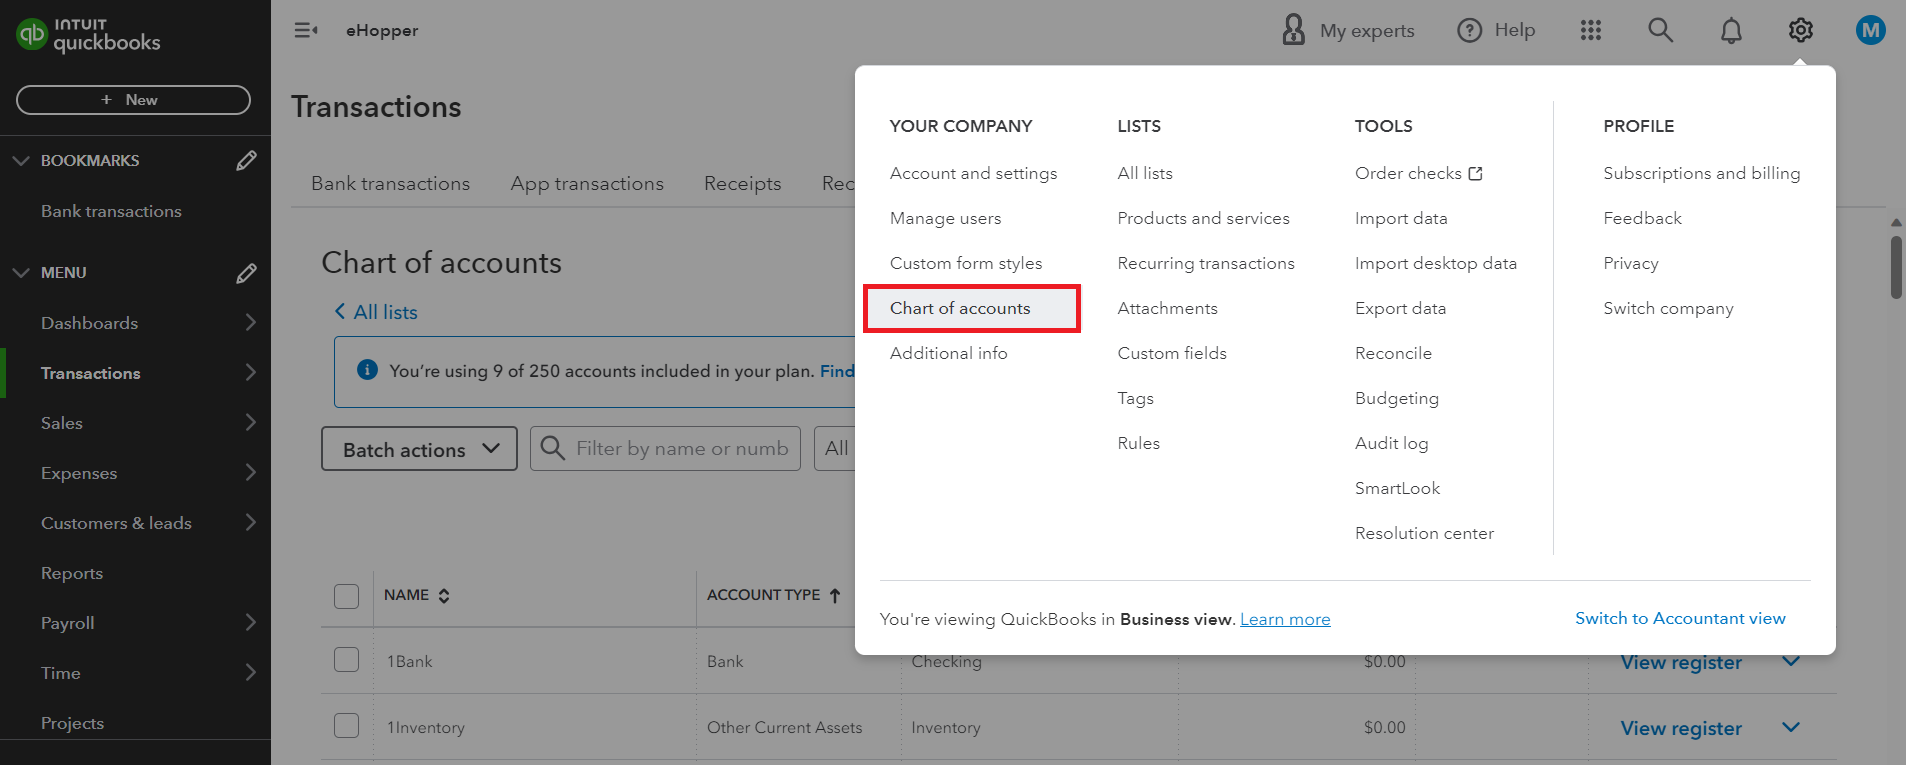Open 1Bank View register dropdown arrow
Image resolution: width=1906 pixels, height=765 pixels.
pos(1791,661)
